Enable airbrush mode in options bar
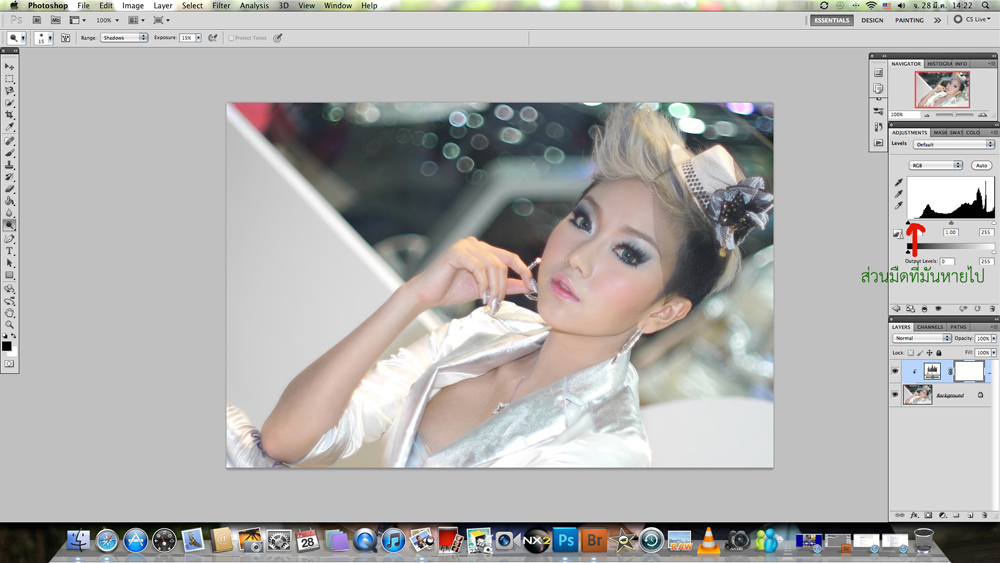 [x=213, y=38]
